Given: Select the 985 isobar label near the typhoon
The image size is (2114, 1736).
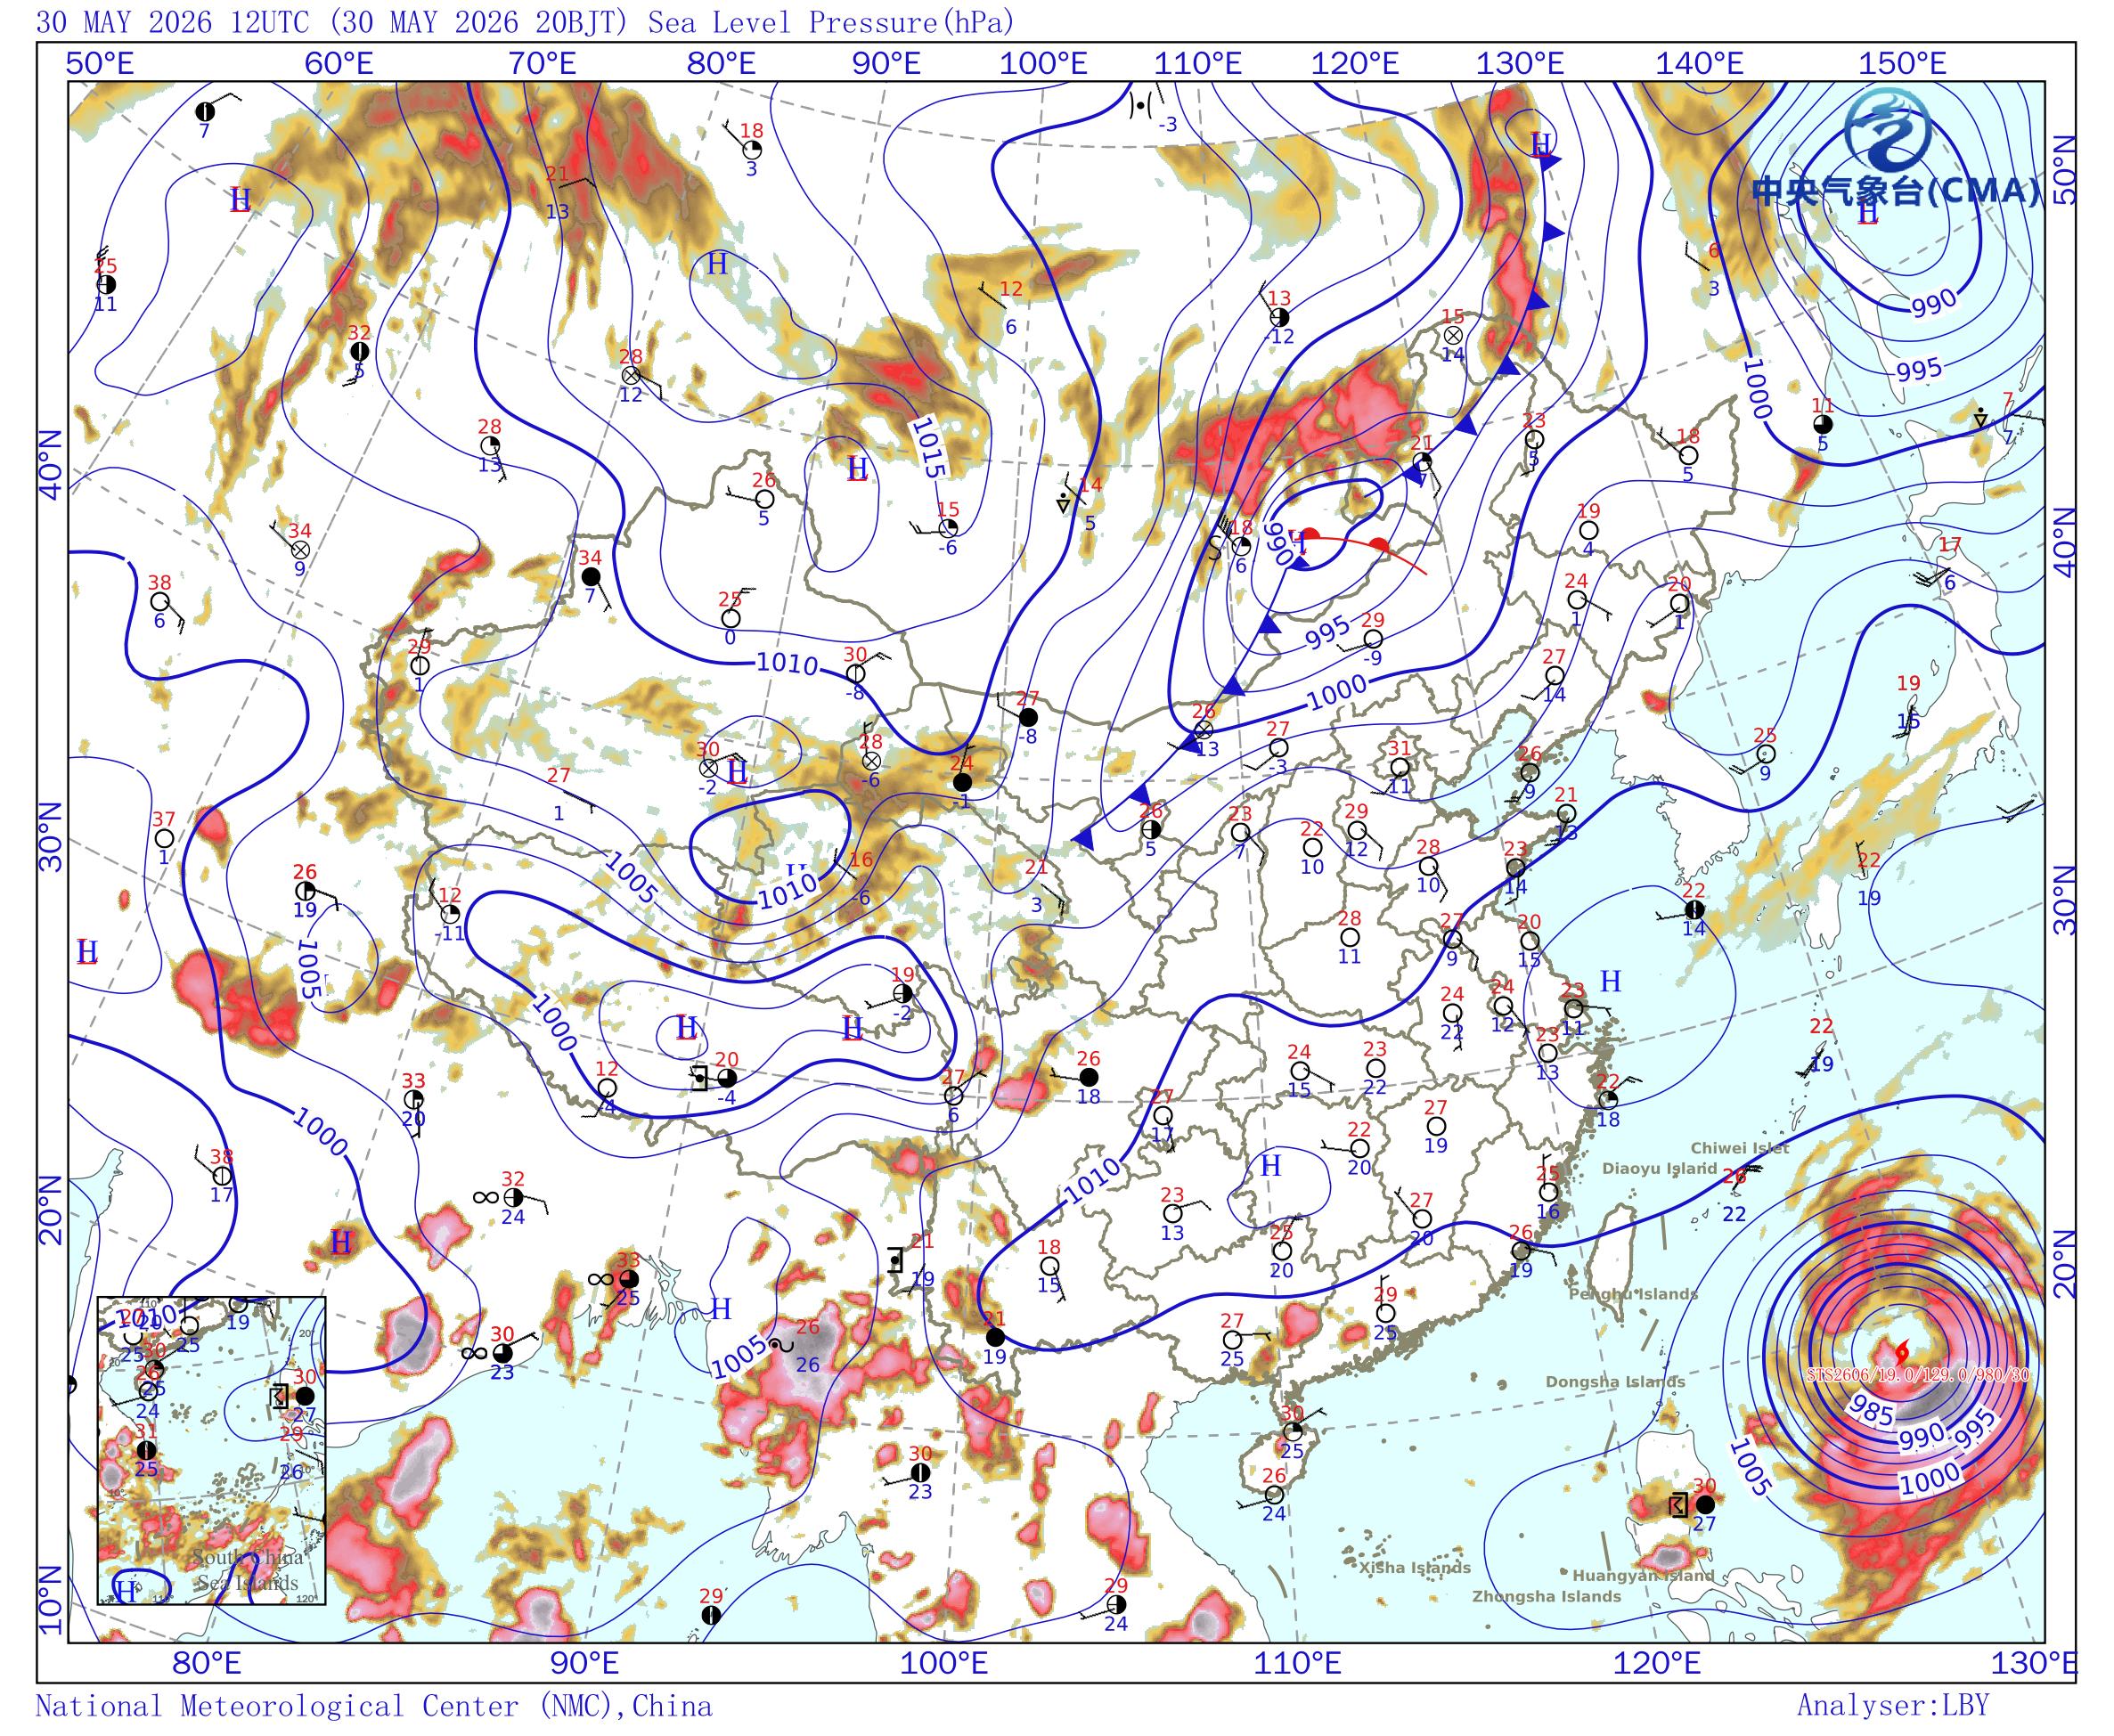Looking at the screenshot, I should pos(1870,1412).
